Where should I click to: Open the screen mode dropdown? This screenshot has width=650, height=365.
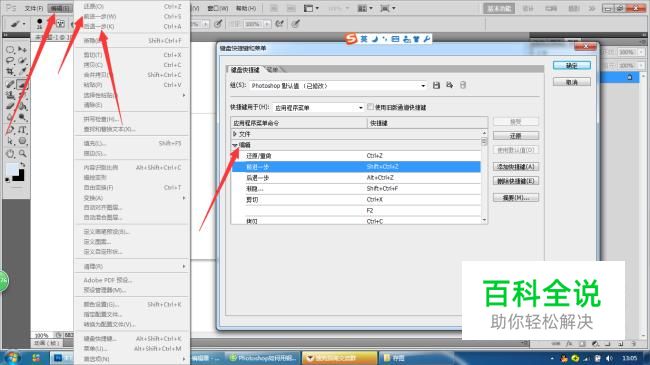tap(388, 8)
